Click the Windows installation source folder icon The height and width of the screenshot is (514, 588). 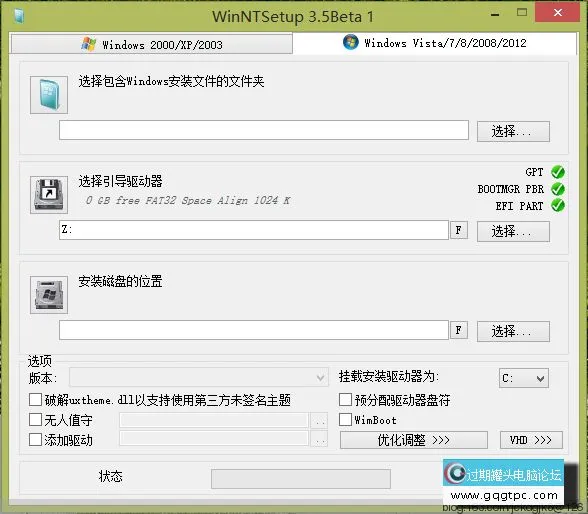(49, 95)
